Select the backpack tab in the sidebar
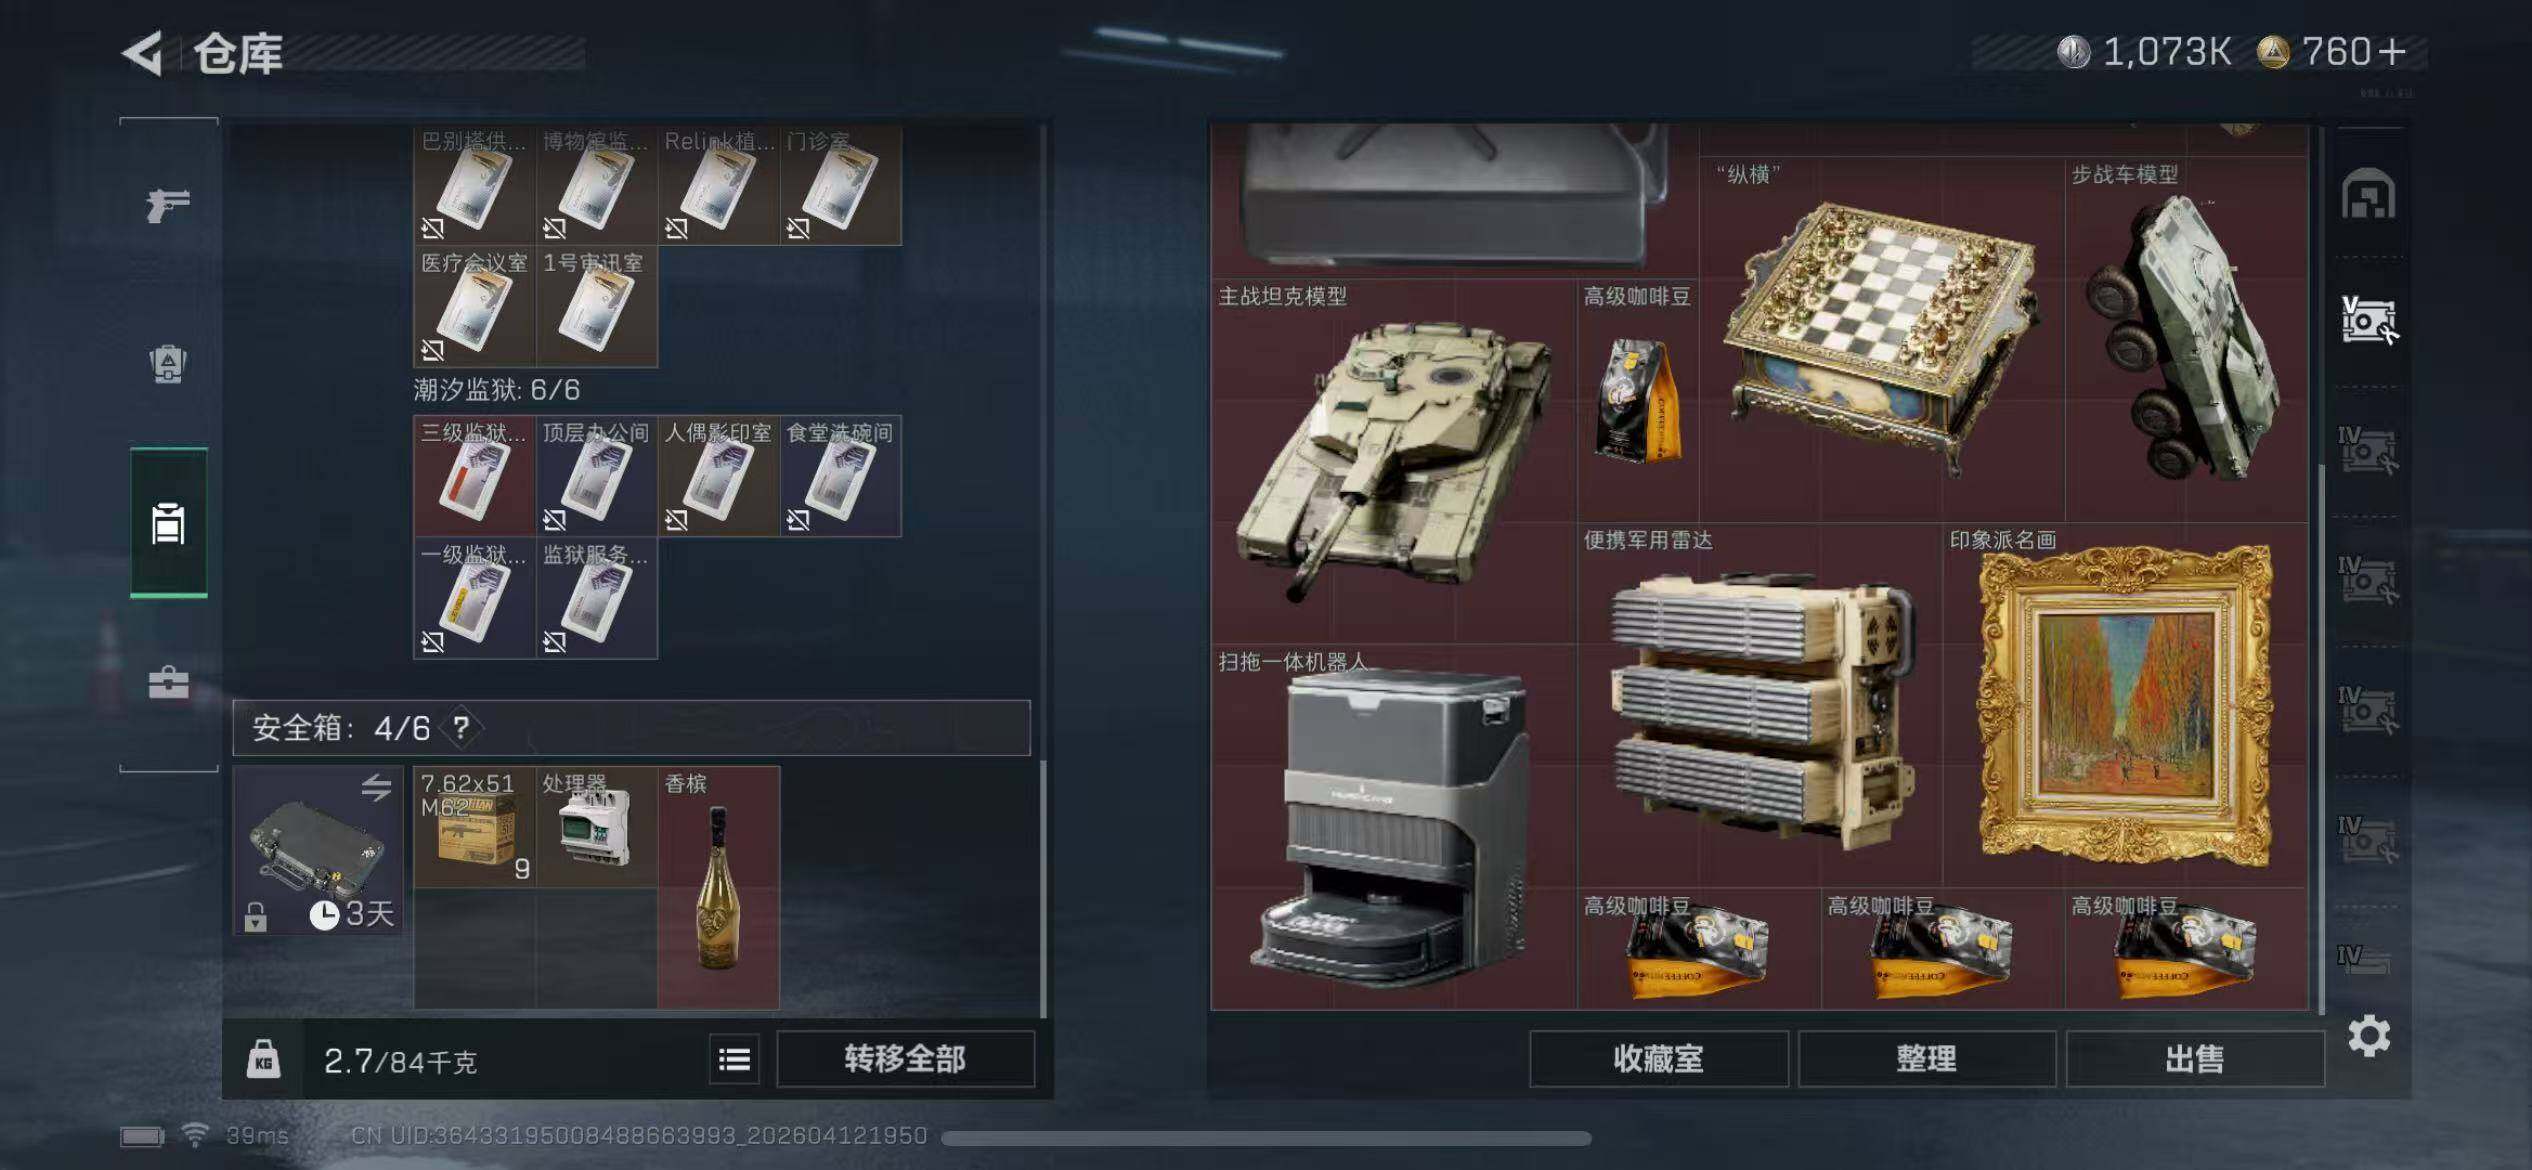This screenshot has height=1170, width=2532. (168, 364)
